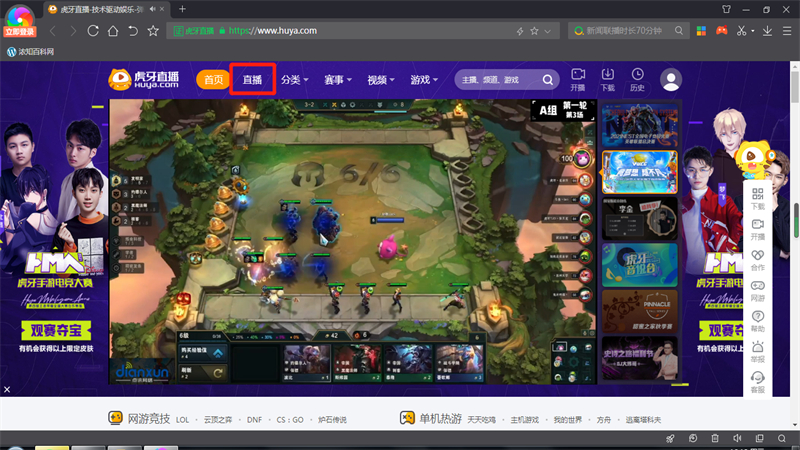
Task: Click the trash icon in browser status bar
Action: (x=715, y=438)
